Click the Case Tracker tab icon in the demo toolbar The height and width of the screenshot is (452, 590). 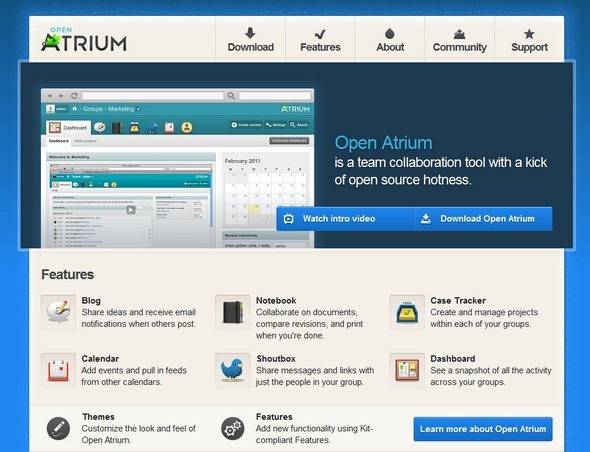pyautogui.click(x=135, y=128)
